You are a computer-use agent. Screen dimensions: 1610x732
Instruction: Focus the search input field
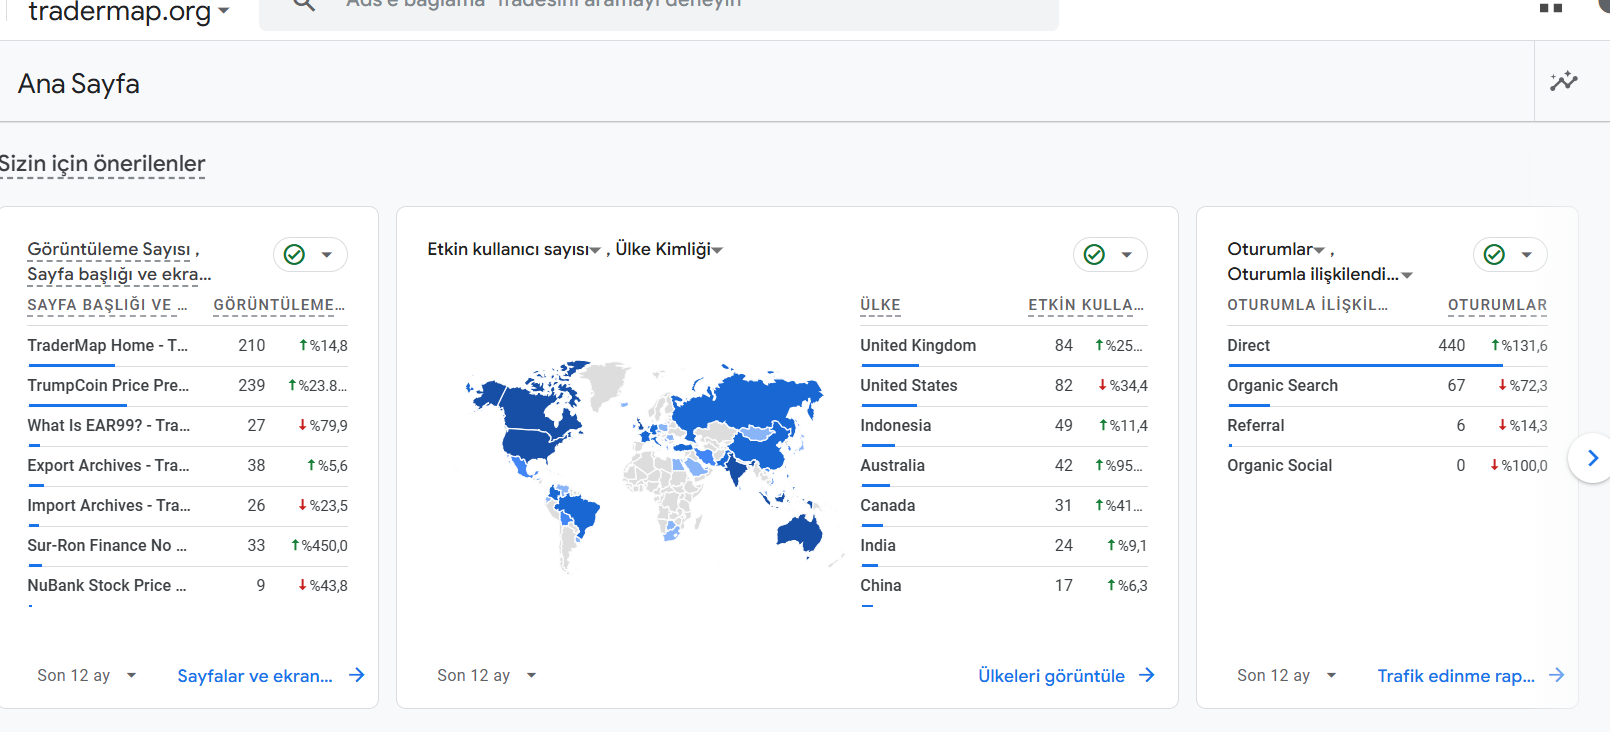click(658, 8)
